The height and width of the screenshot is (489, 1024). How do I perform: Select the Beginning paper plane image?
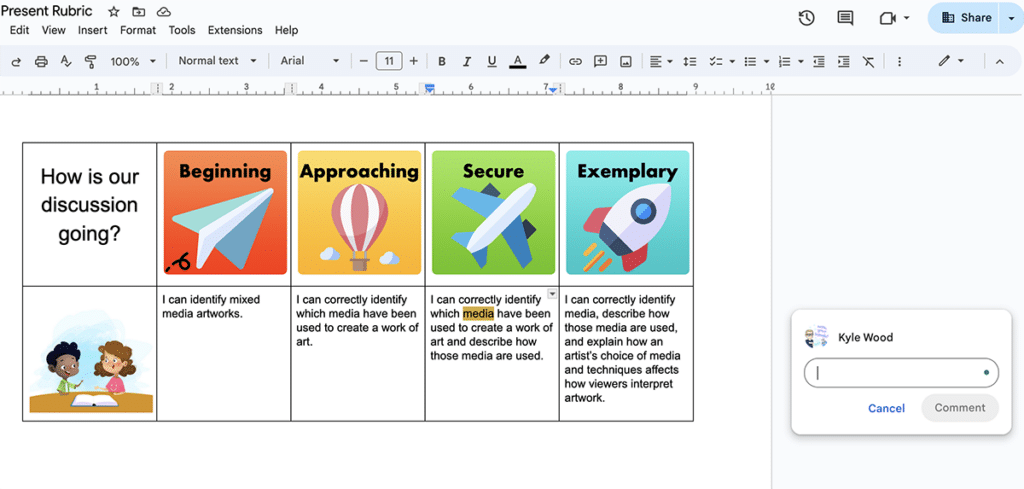pos(225,212)
